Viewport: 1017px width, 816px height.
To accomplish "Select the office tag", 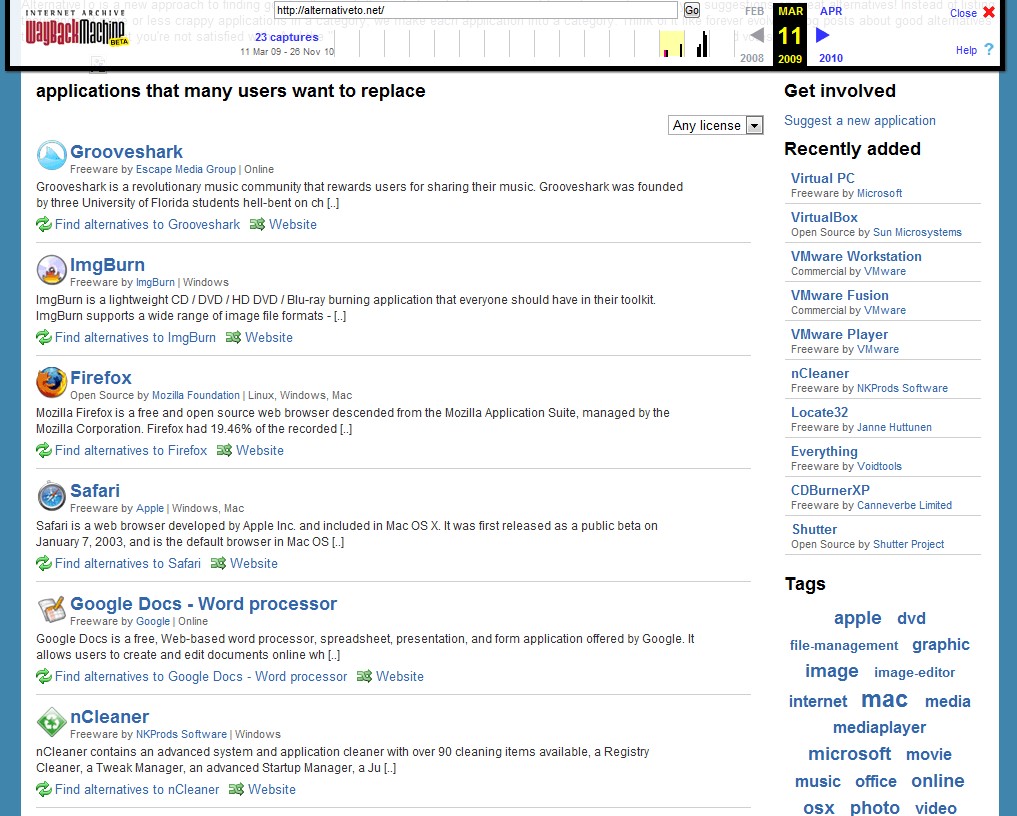I will coord(876,781).
